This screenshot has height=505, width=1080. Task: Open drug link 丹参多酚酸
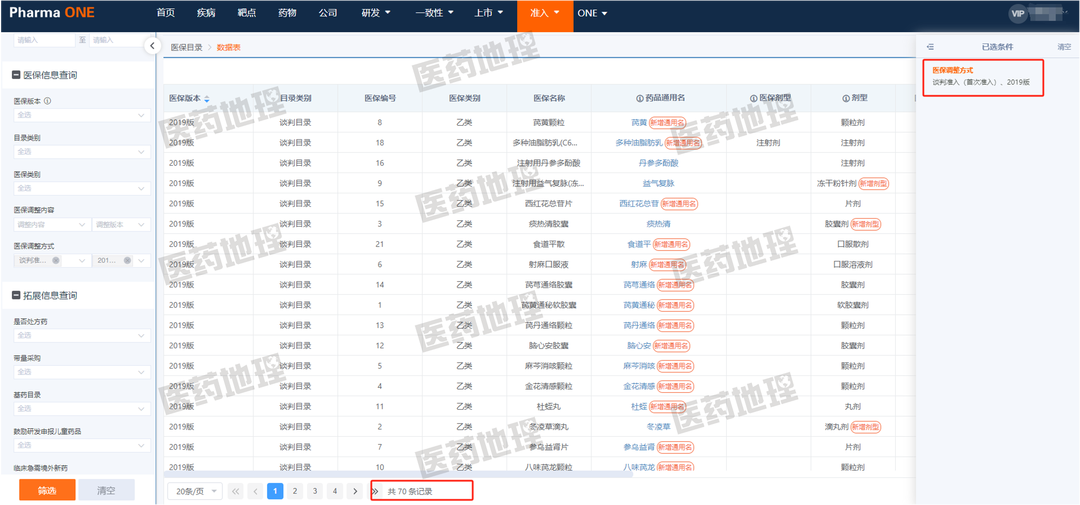tap(658, 163)
